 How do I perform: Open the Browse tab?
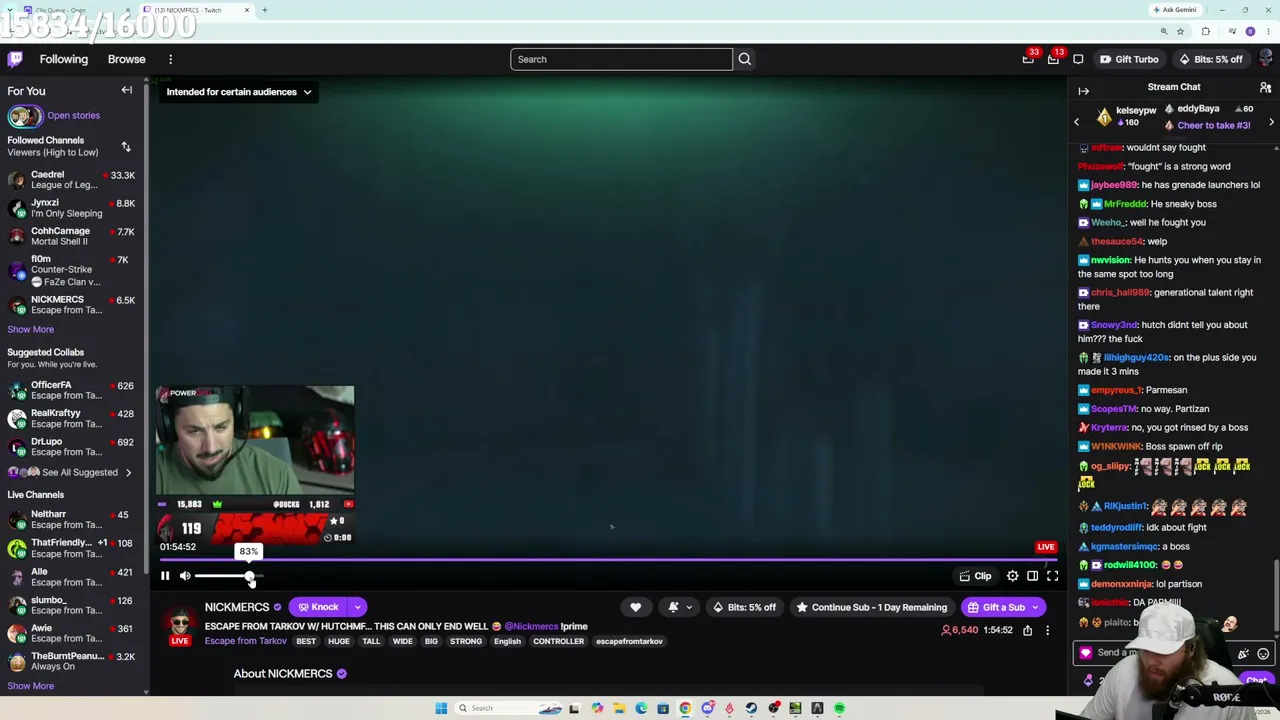[x=127, y=59]
